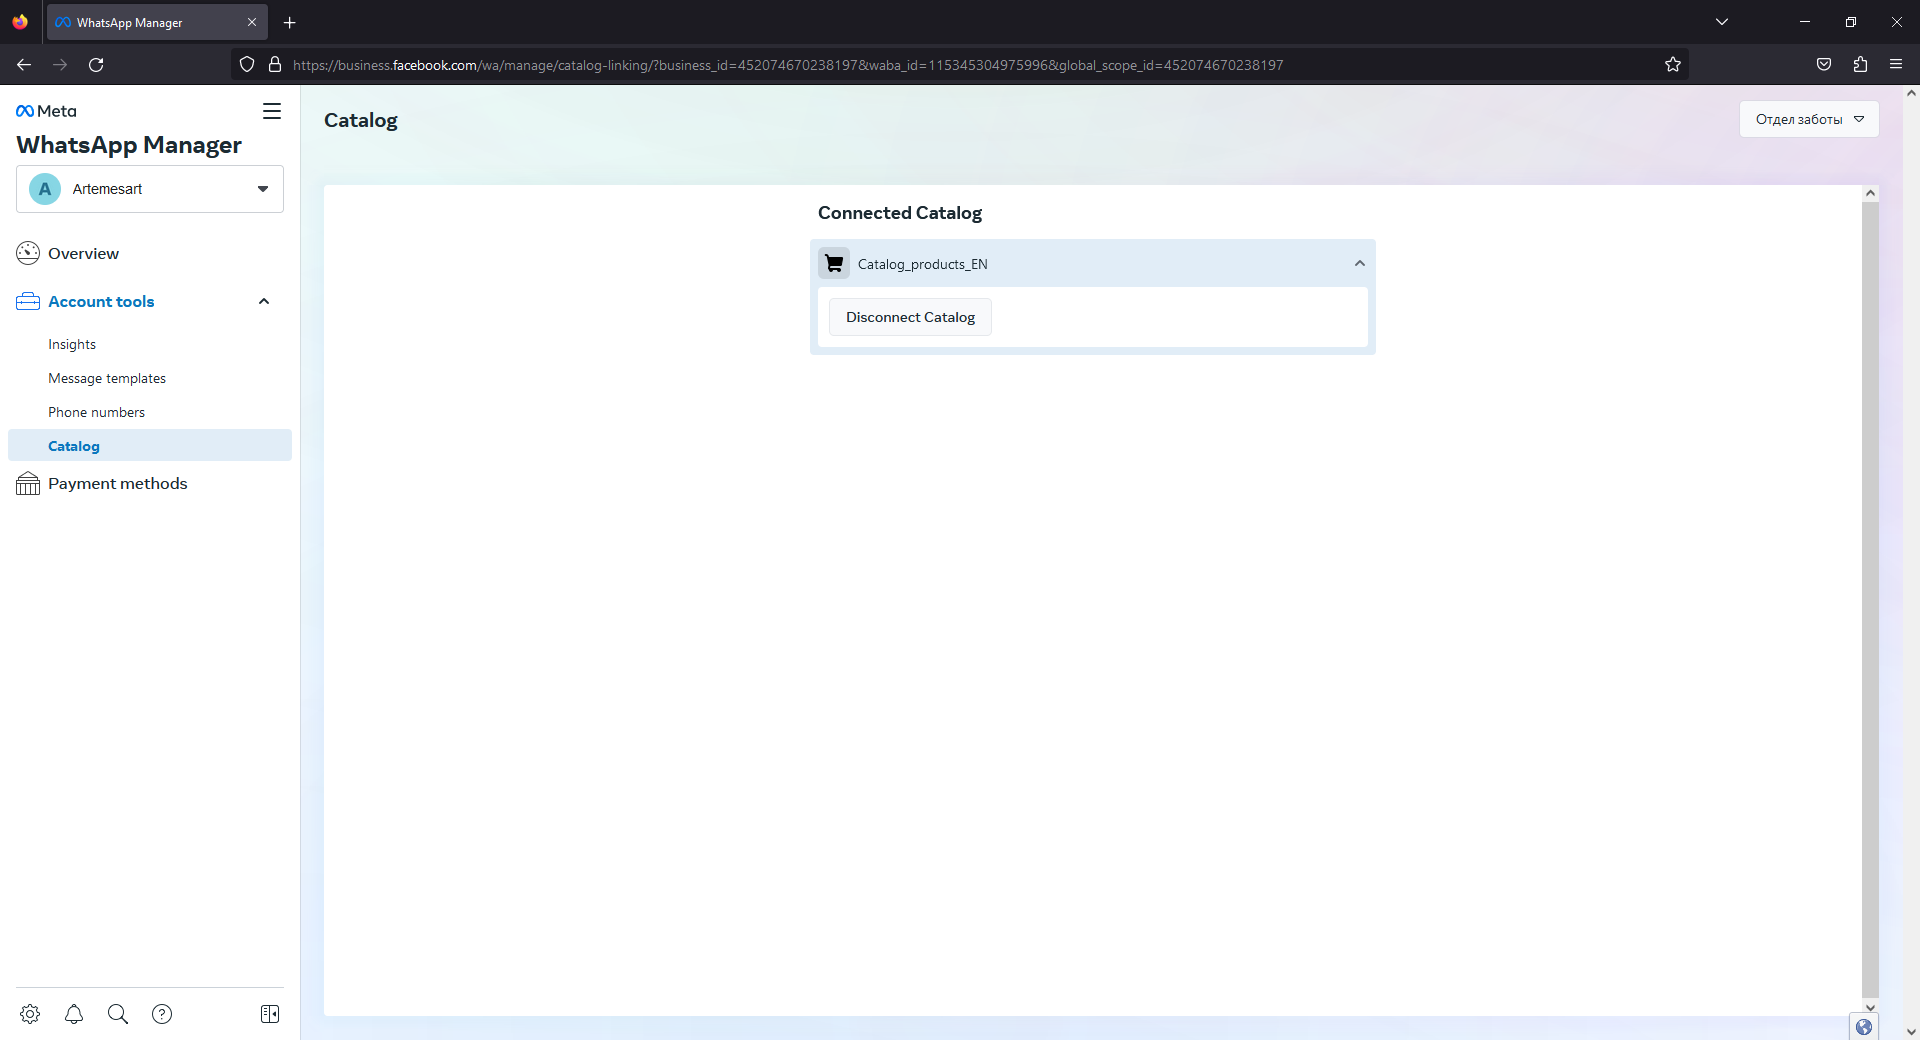Open Payment methods

(118, 484)
